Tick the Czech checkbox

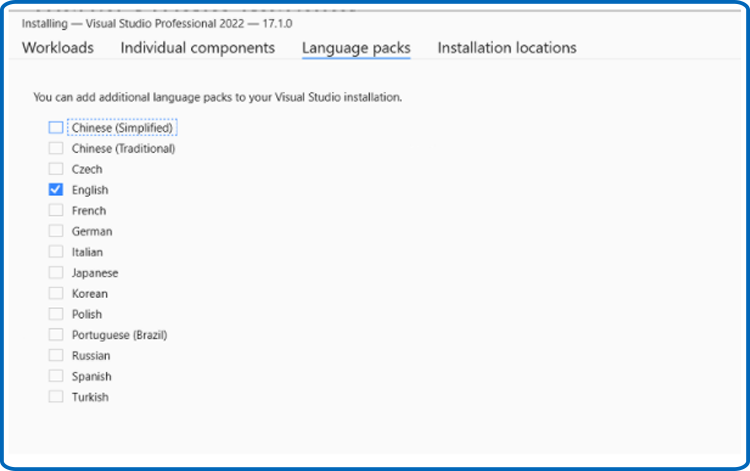[x=56, y=169]
